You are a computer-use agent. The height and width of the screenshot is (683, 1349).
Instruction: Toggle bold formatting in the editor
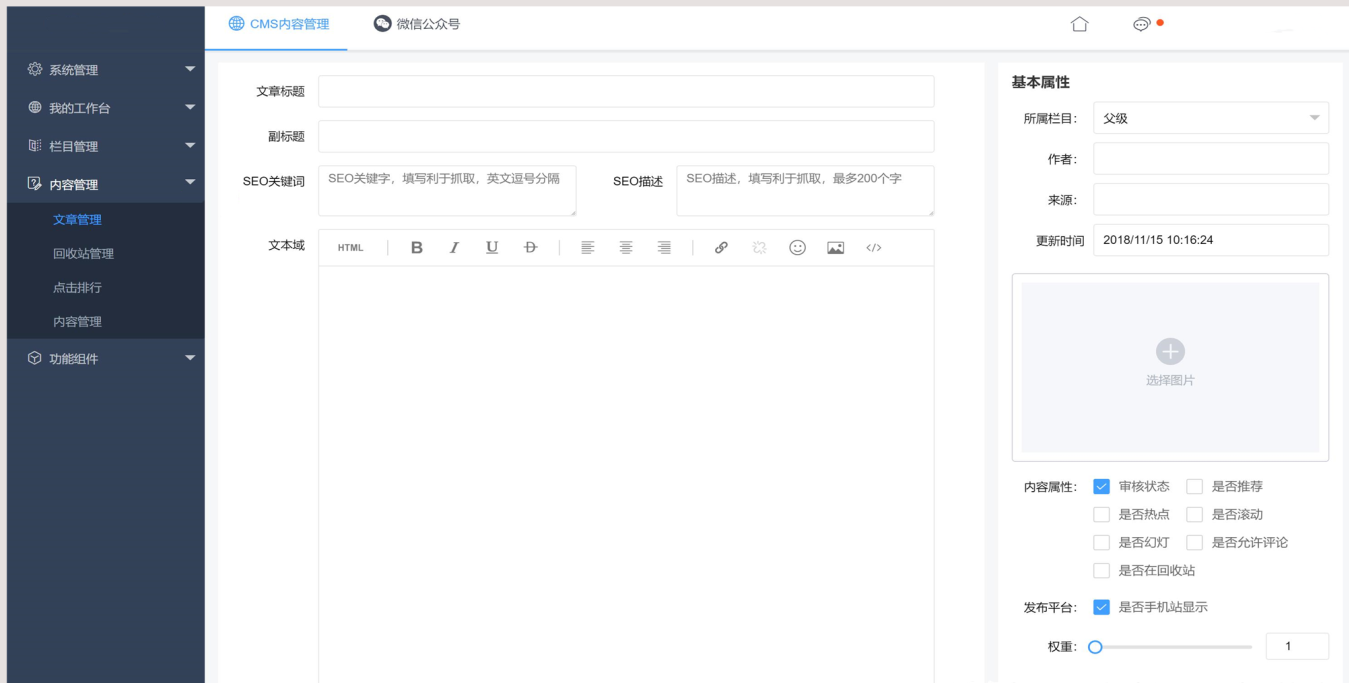[417, 248]
